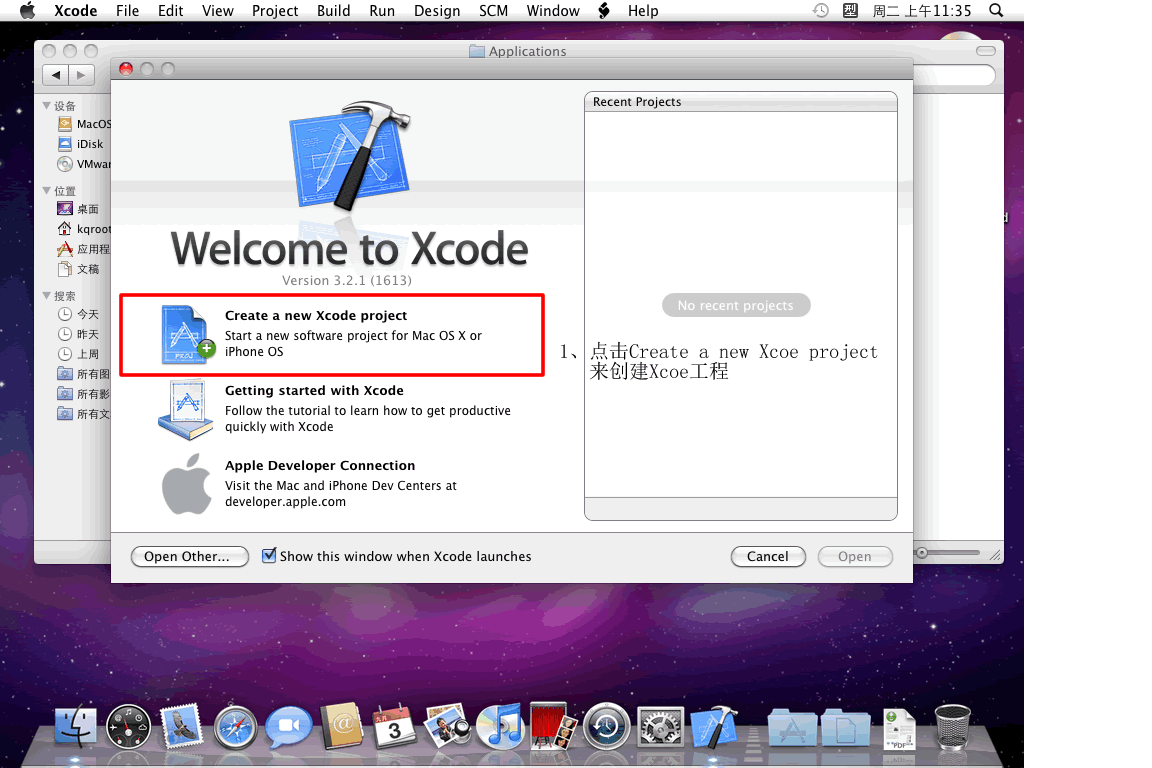Open the input method menu bar icon
Screen dimensions: 1152x768
850,10
